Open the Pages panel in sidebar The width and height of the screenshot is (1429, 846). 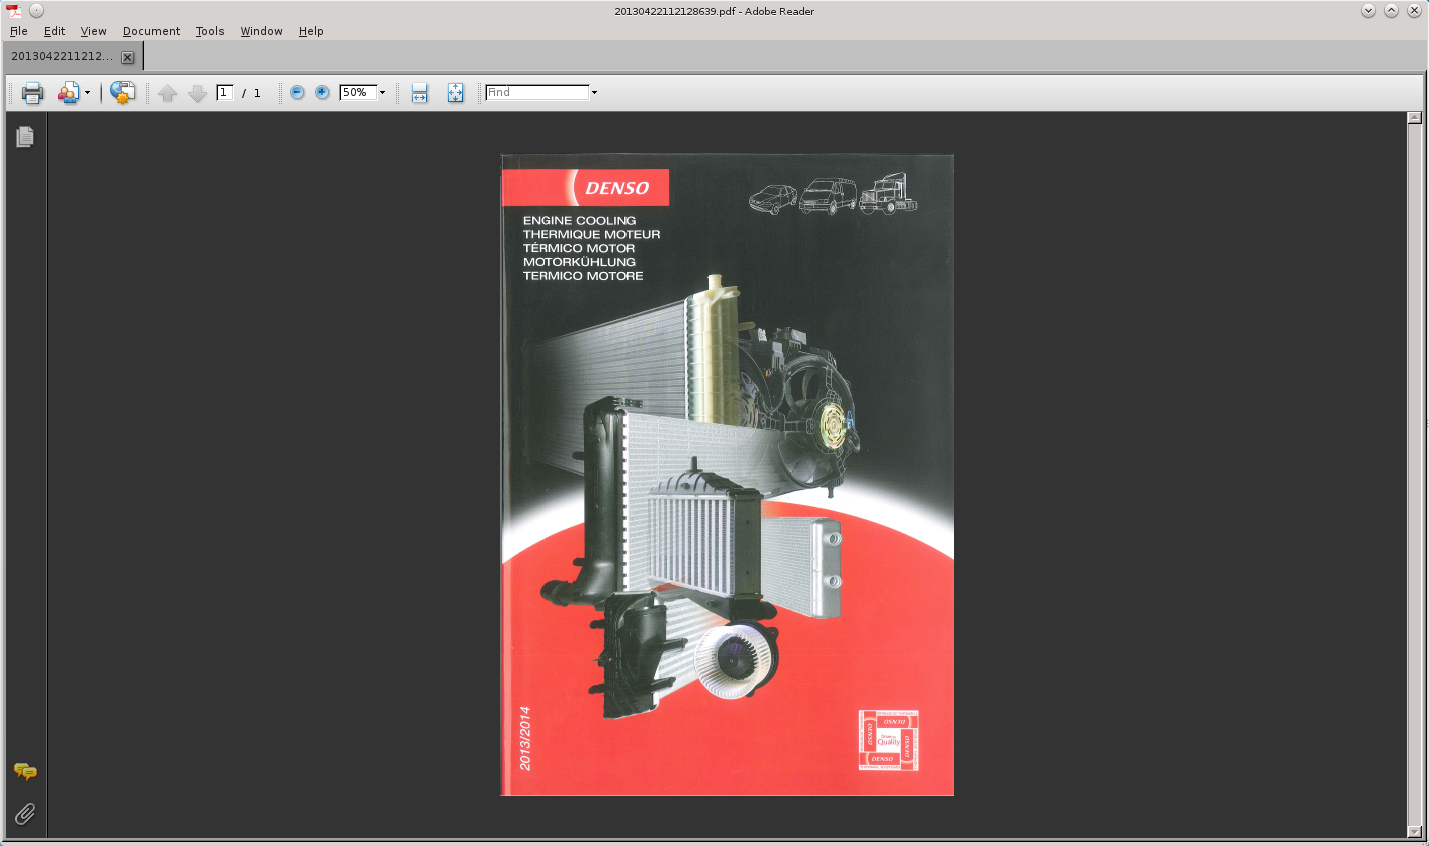click(25, 136)
